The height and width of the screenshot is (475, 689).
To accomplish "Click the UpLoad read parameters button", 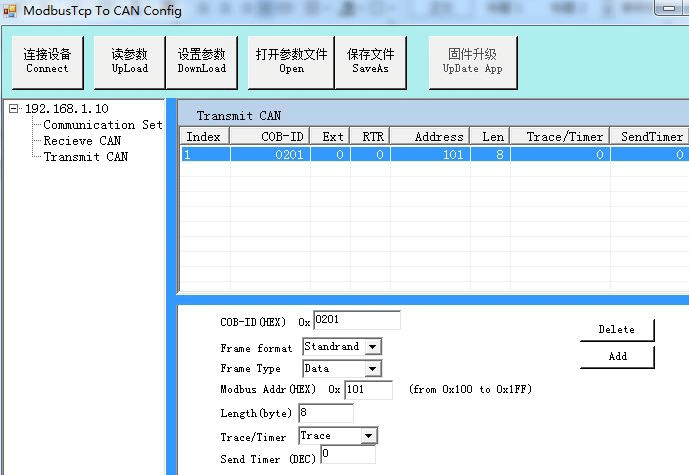I will [x=130, y=62].
